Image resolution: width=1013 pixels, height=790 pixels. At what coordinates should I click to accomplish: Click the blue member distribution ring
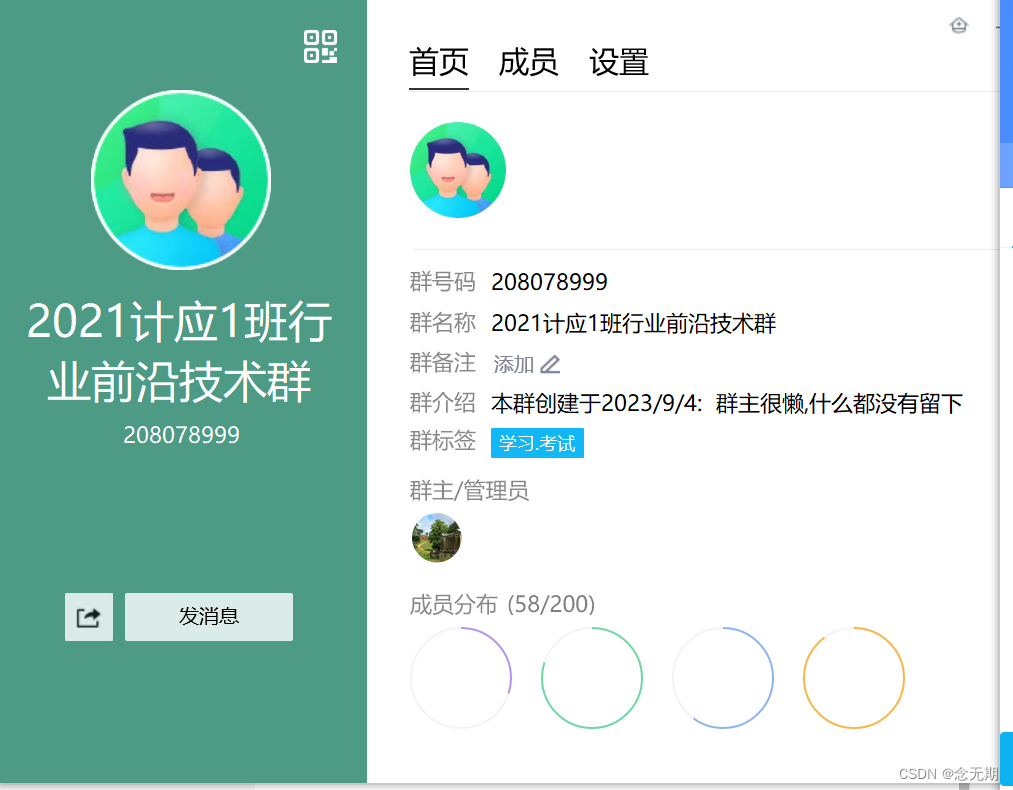pos(723,678)
